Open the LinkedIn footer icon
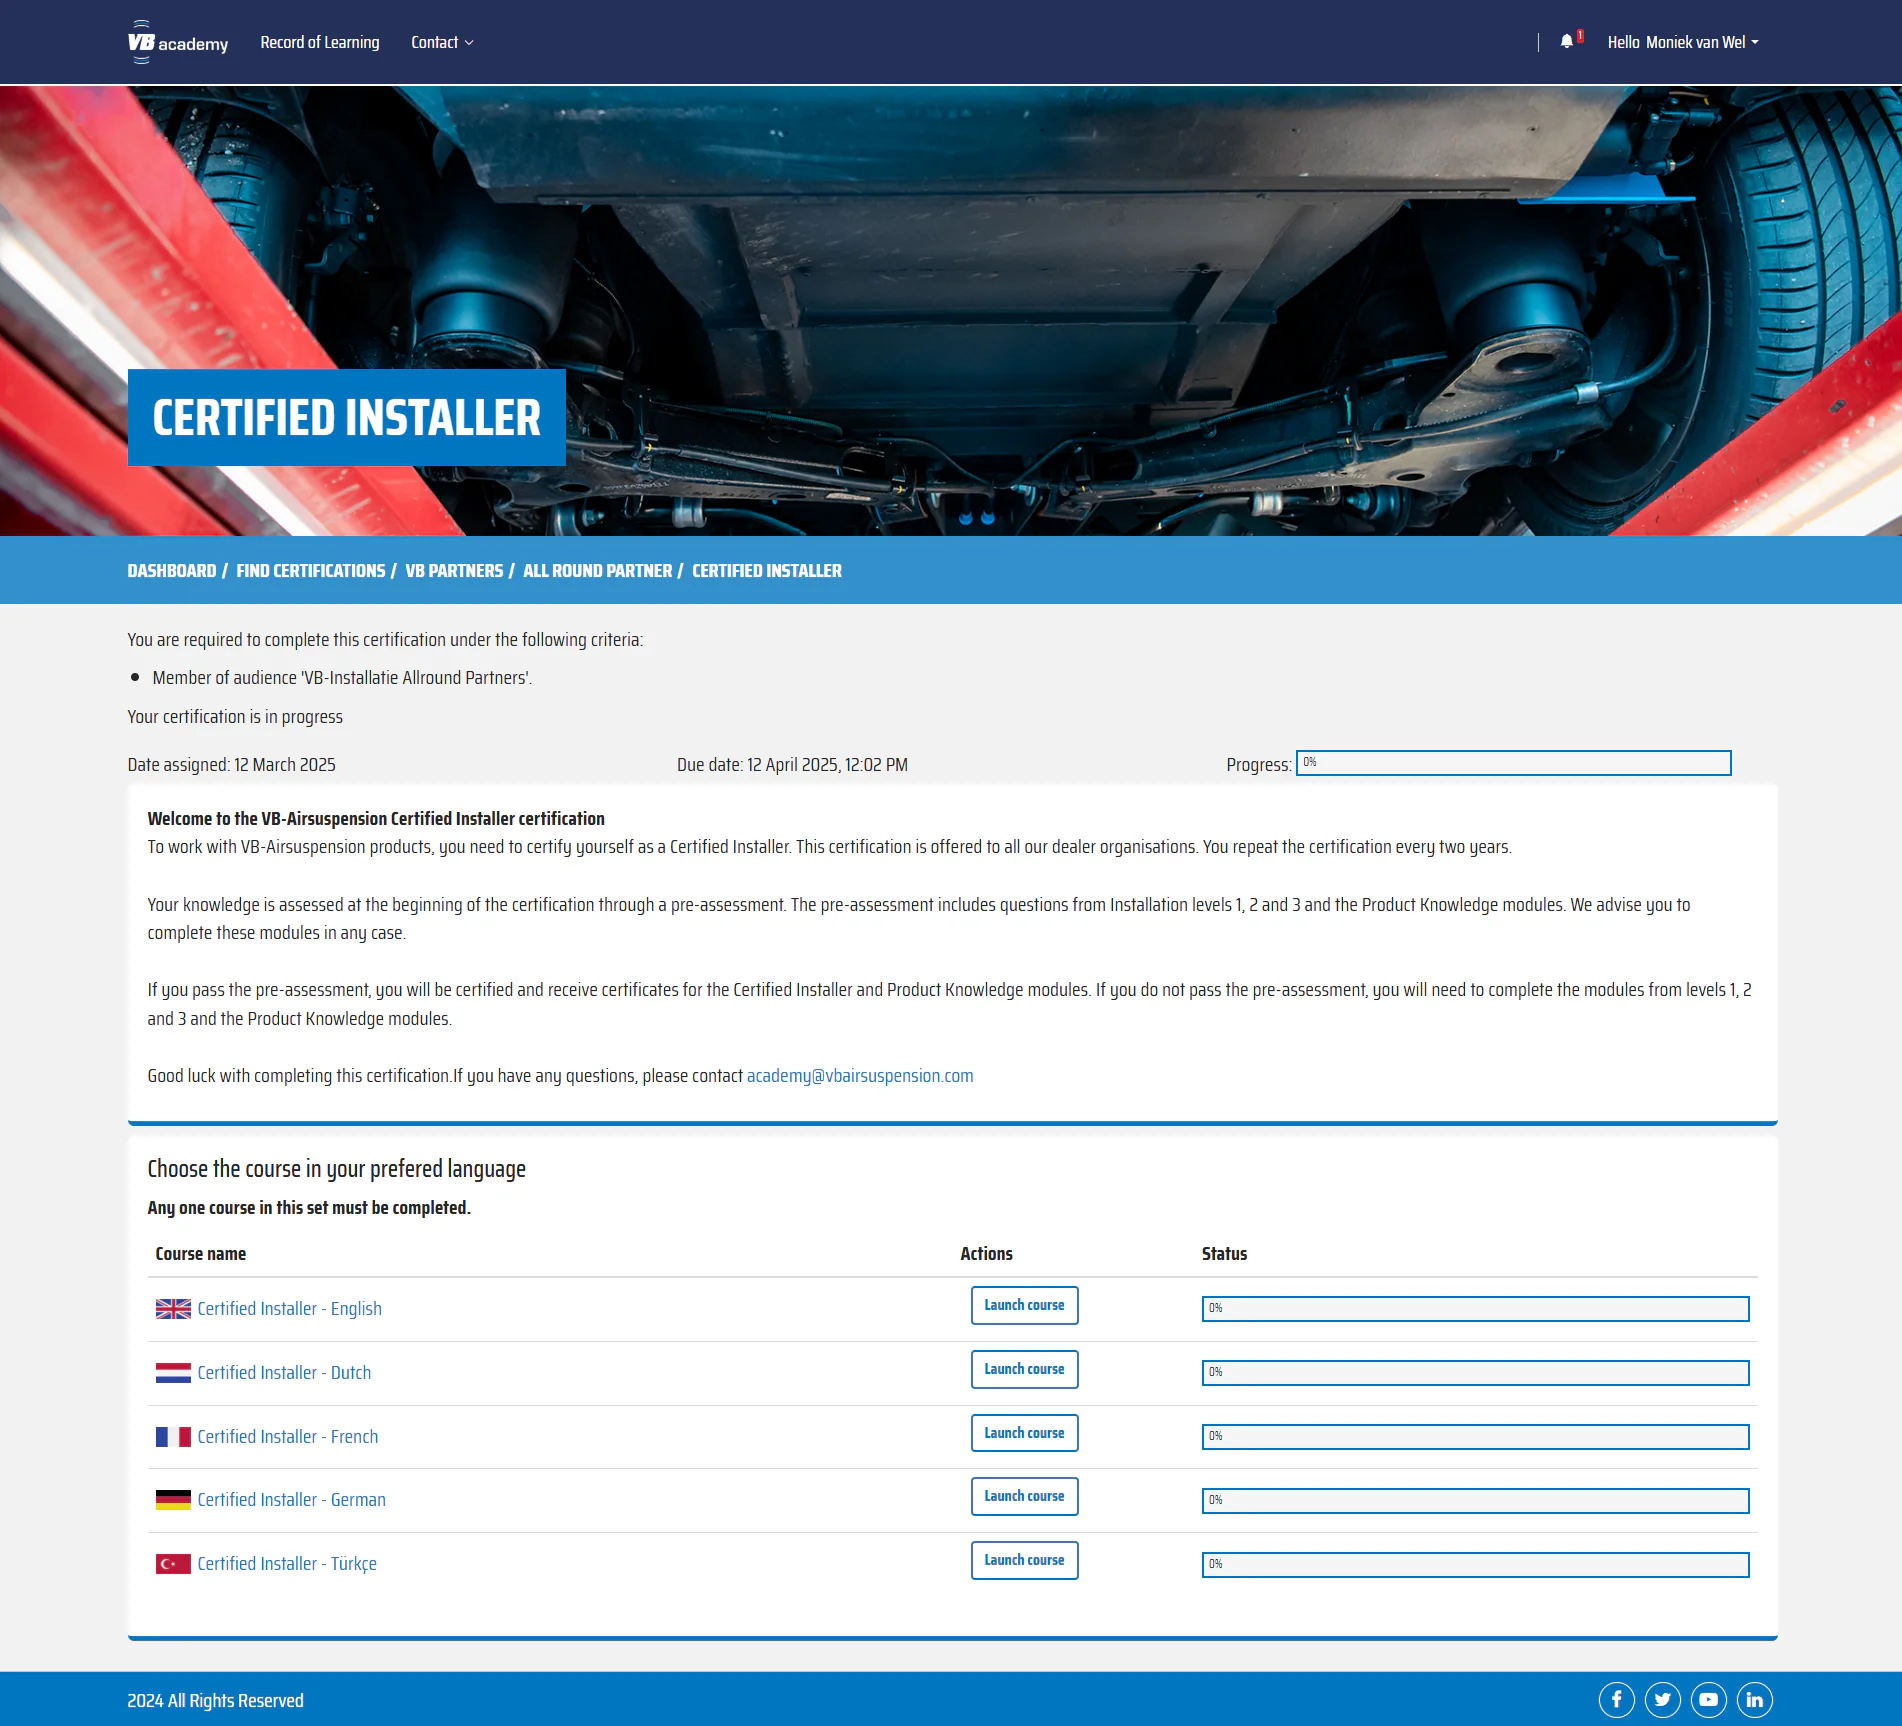The image size is (1902, 1726). (x=1754, y=1699)
